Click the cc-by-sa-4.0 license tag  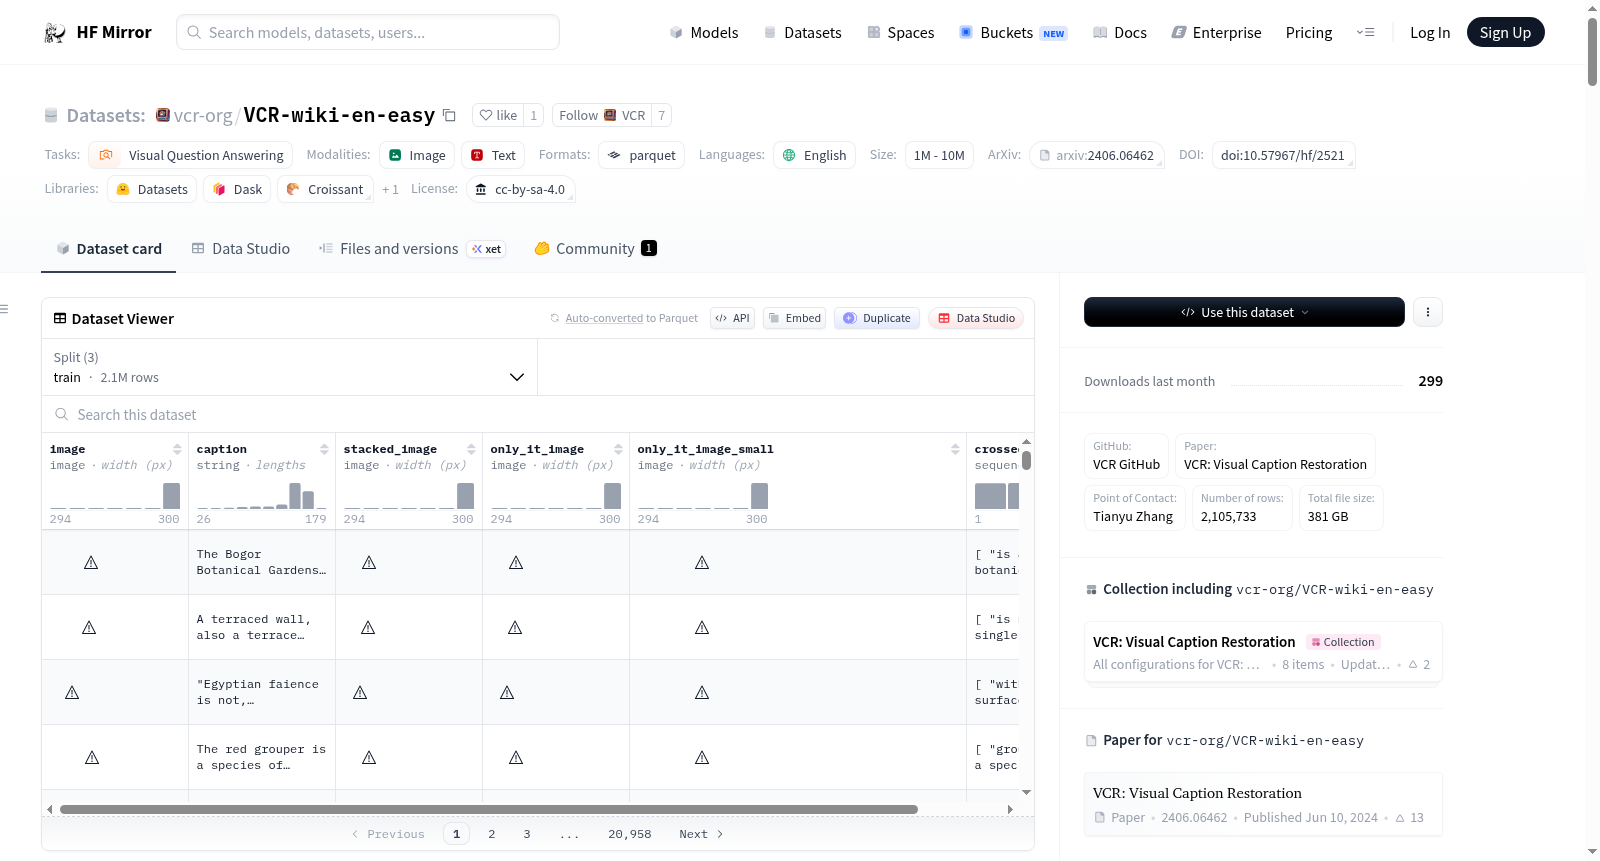click(520, 189)
